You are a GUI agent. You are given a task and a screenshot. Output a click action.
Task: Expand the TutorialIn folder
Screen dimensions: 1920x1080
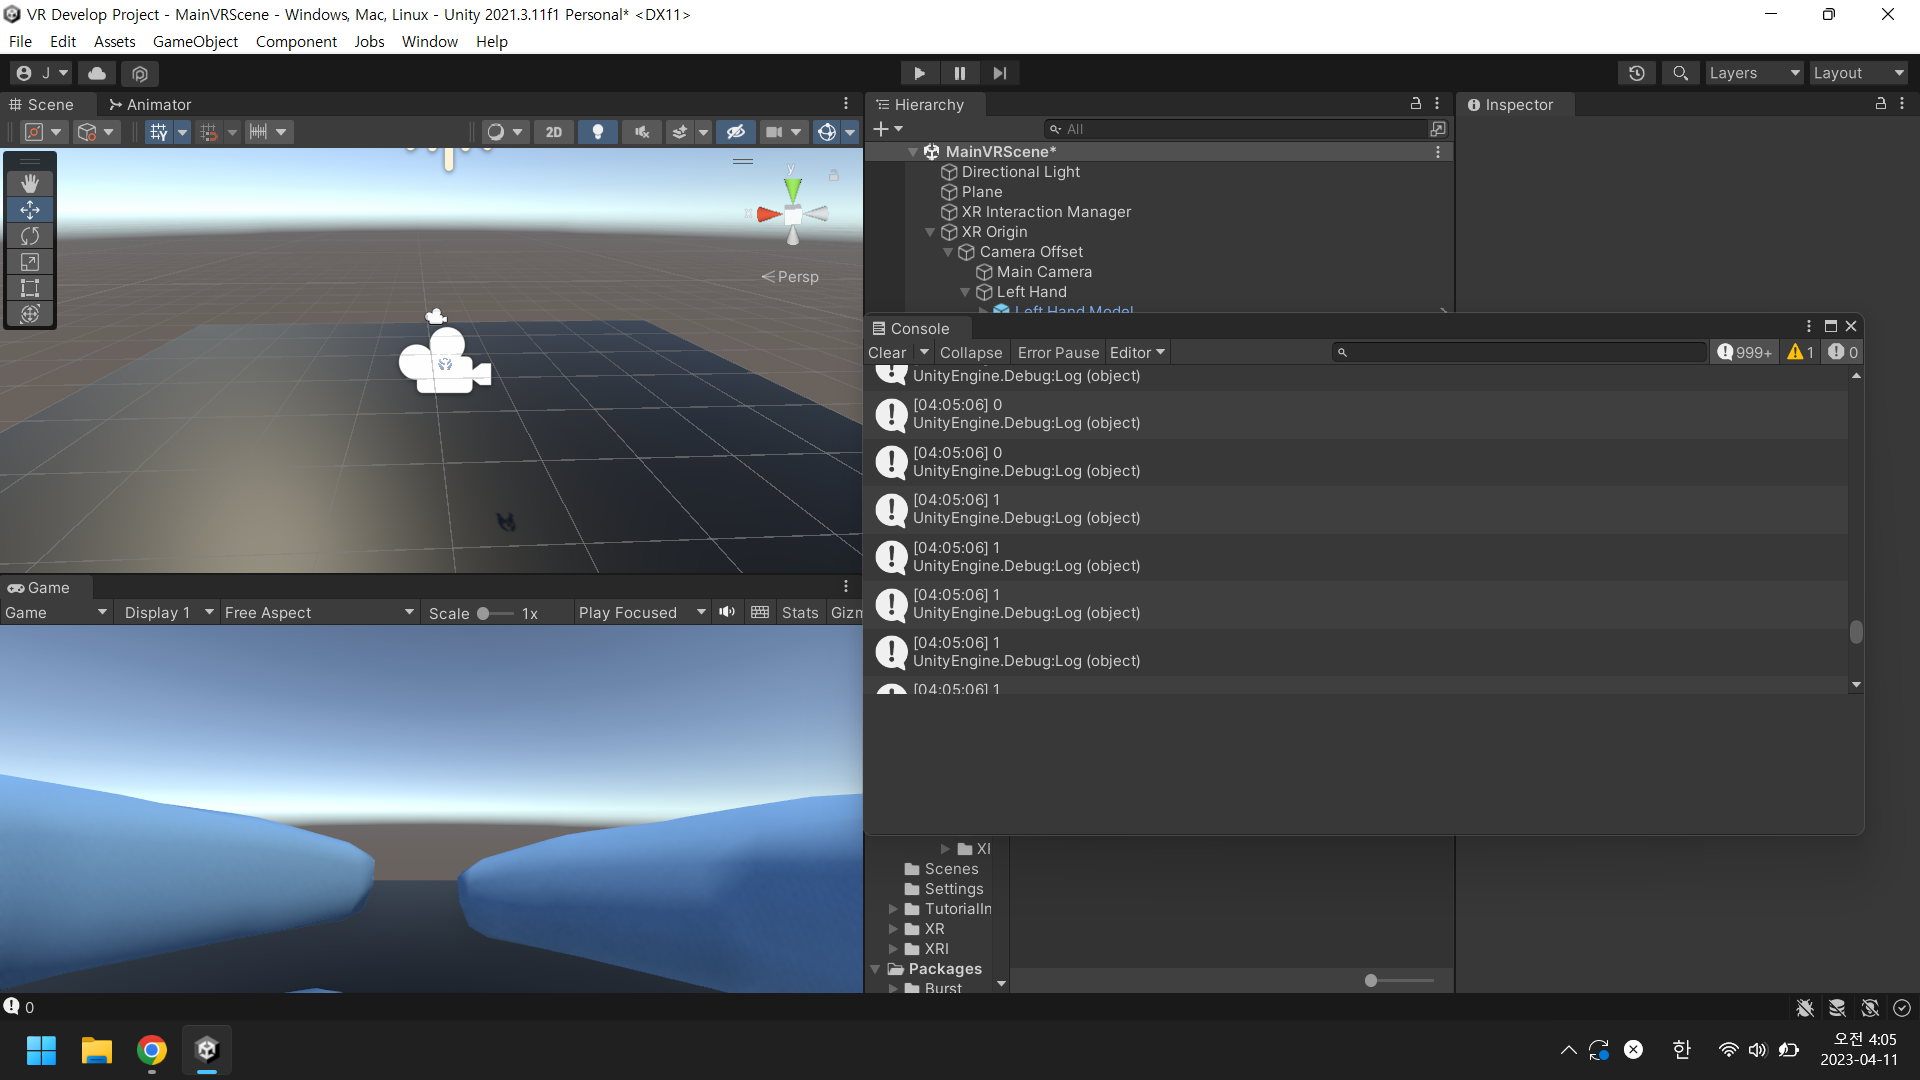pos(893,909)
